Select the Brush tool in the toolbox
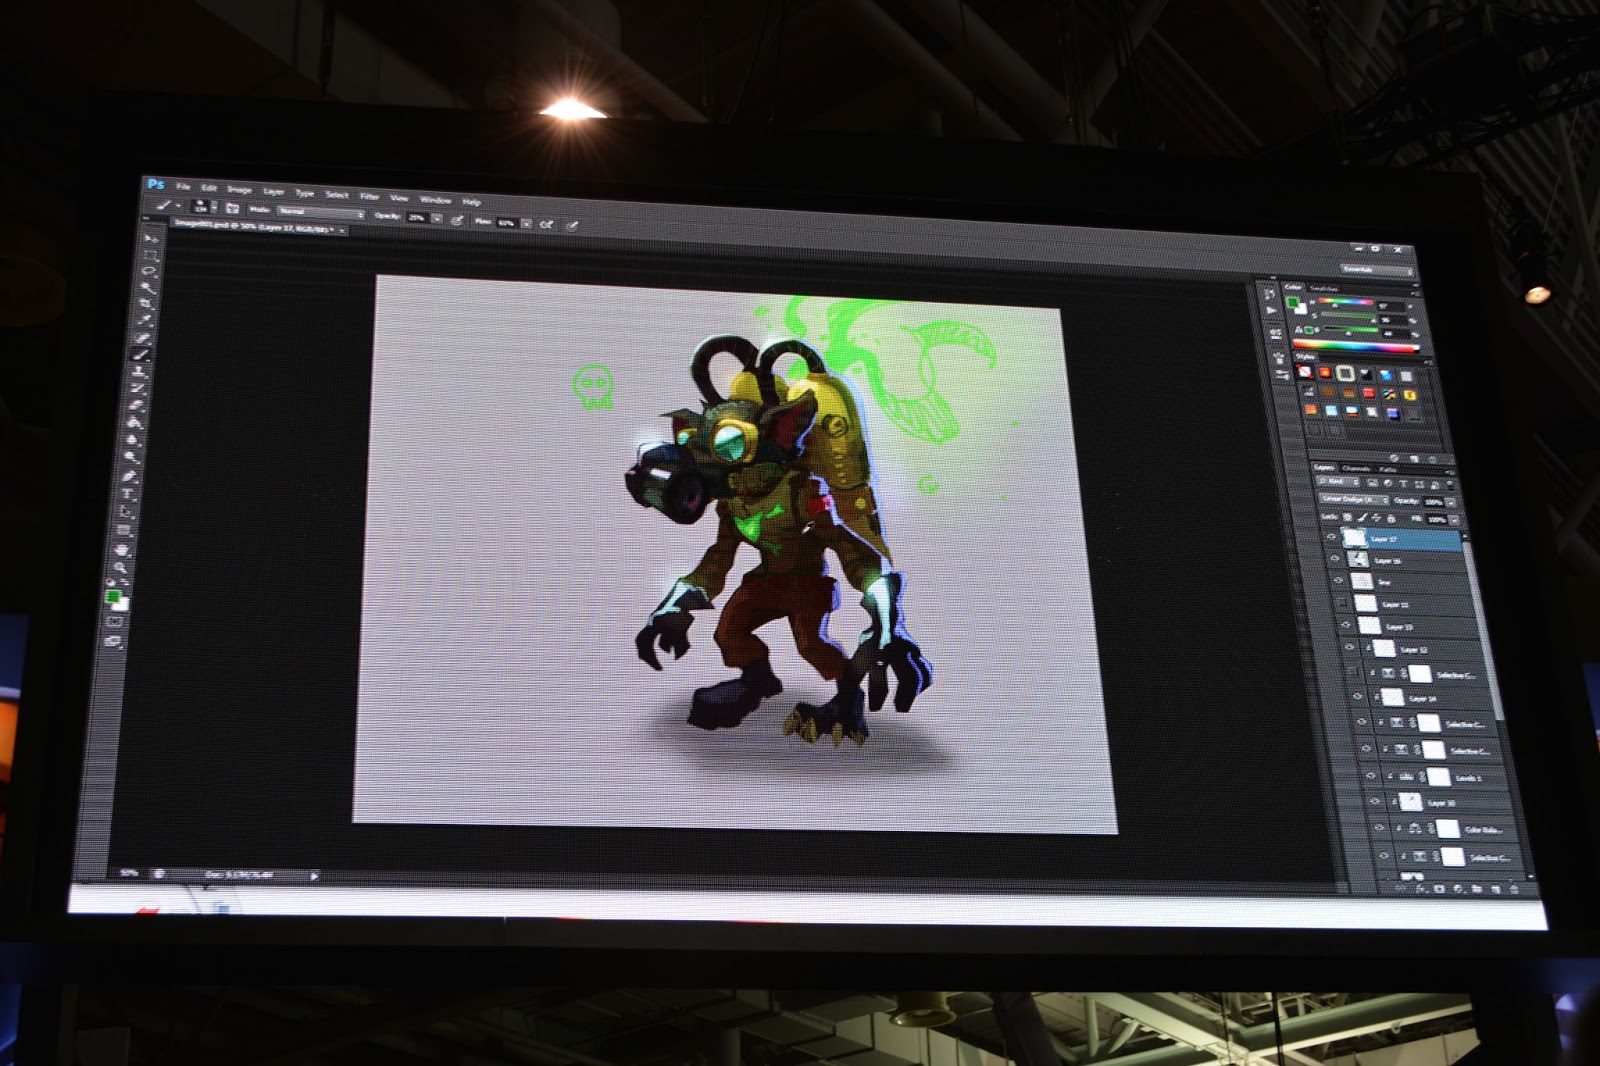 142,354
